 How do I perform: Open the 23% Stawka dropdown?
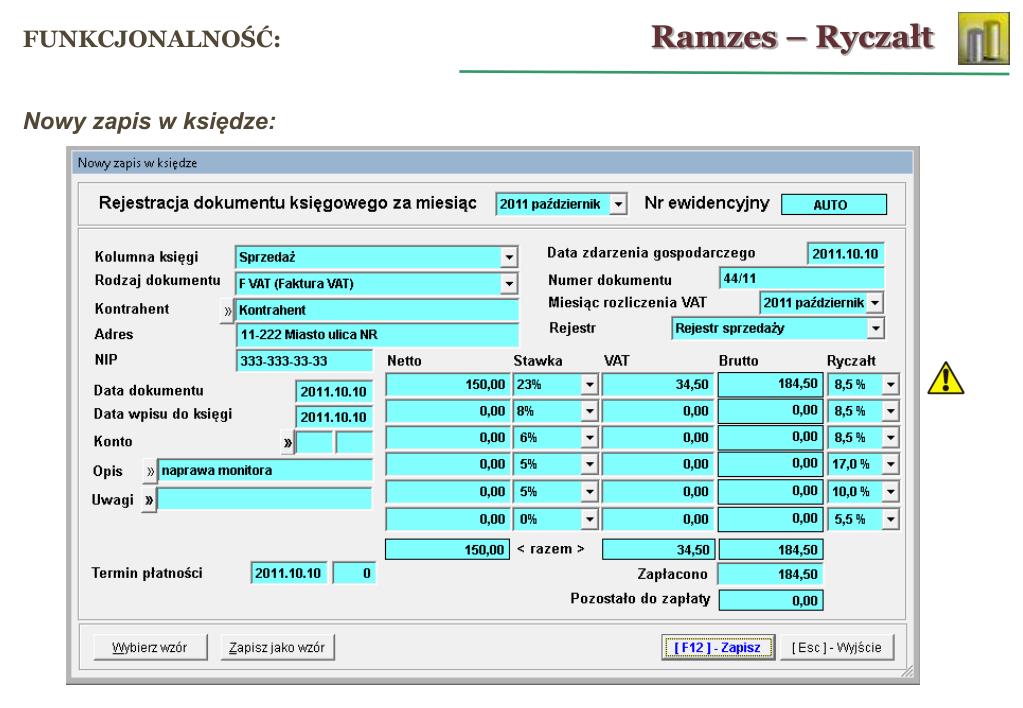[x=589, y=385]
